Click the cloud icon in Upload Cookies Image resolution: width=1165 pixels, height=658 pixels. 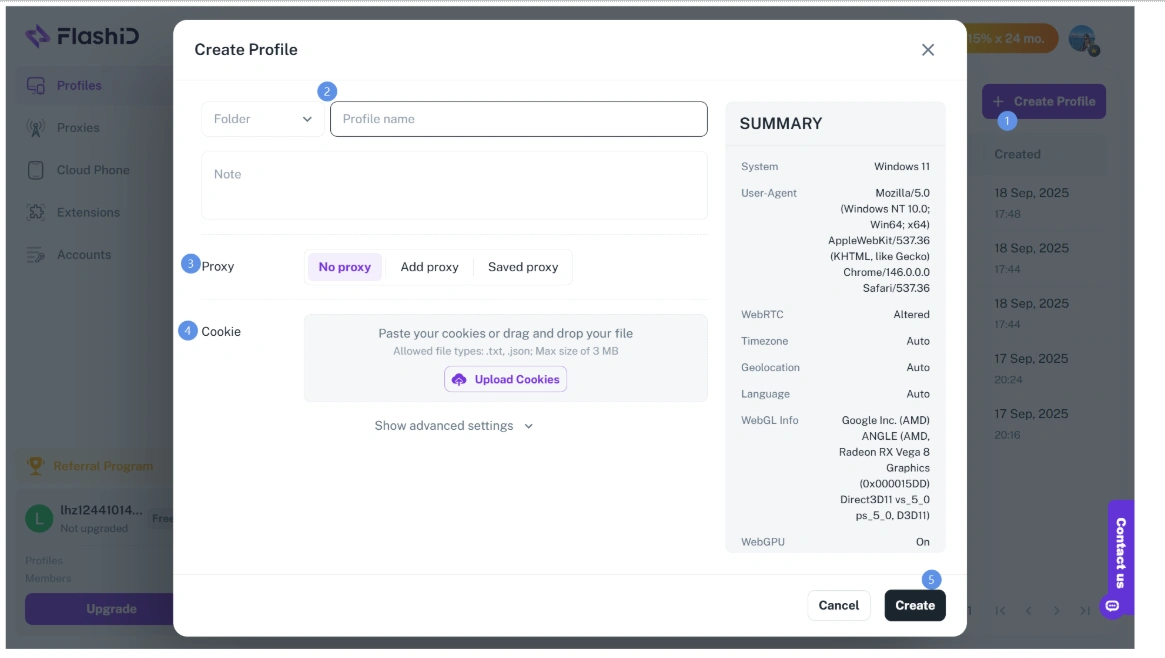click(x=459, y=380)
